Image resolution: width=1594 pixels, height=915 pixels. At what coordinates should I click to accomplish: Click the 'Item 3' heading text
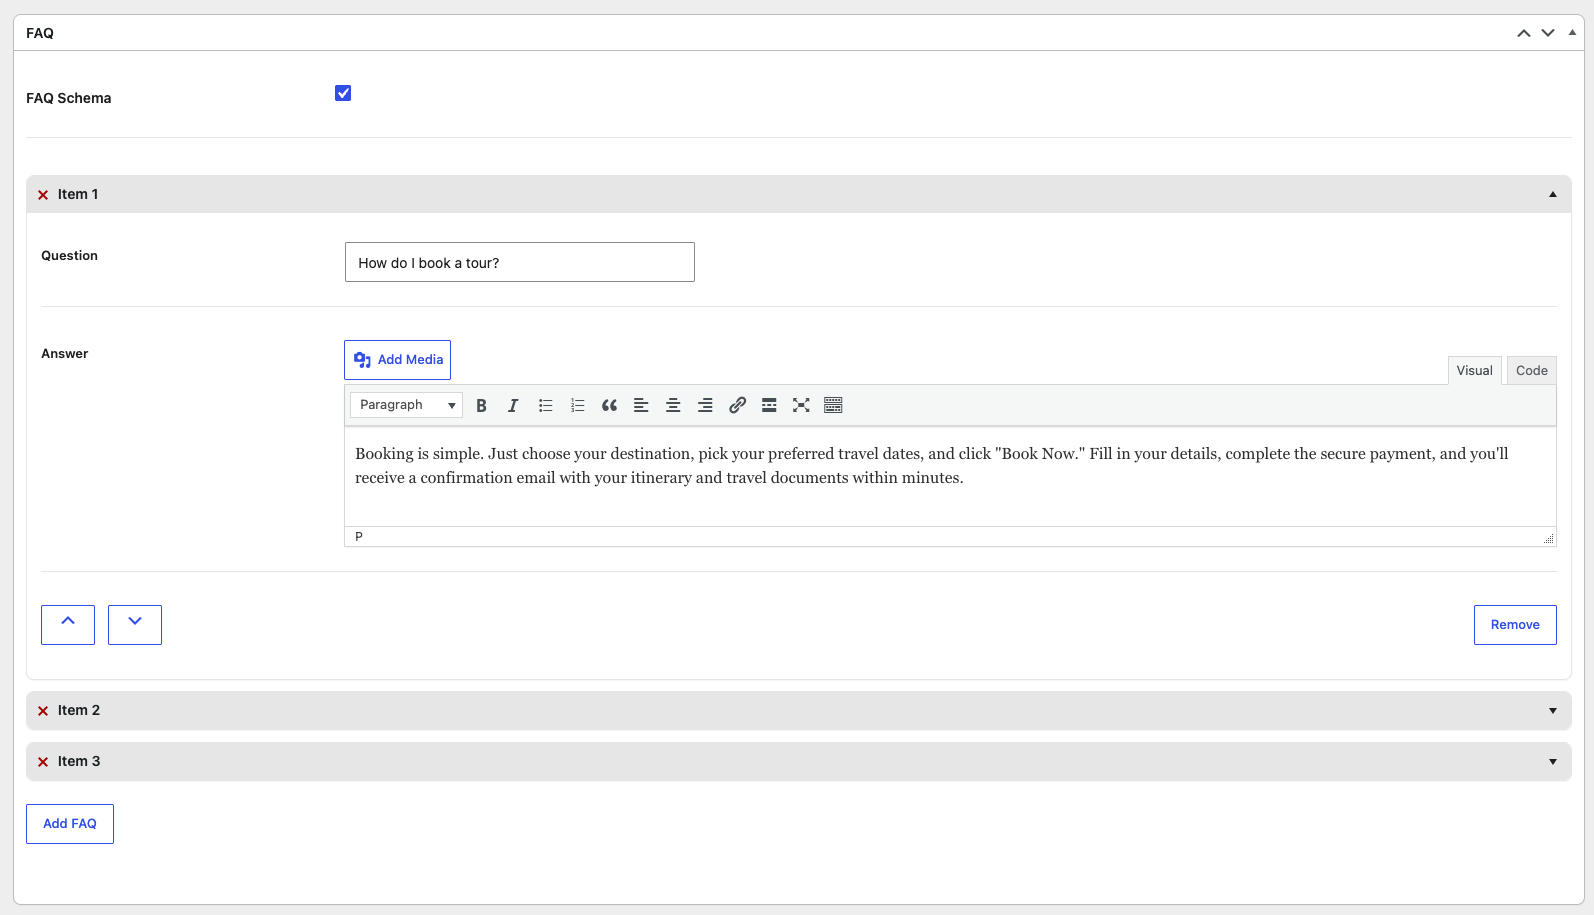pos(79,761)
